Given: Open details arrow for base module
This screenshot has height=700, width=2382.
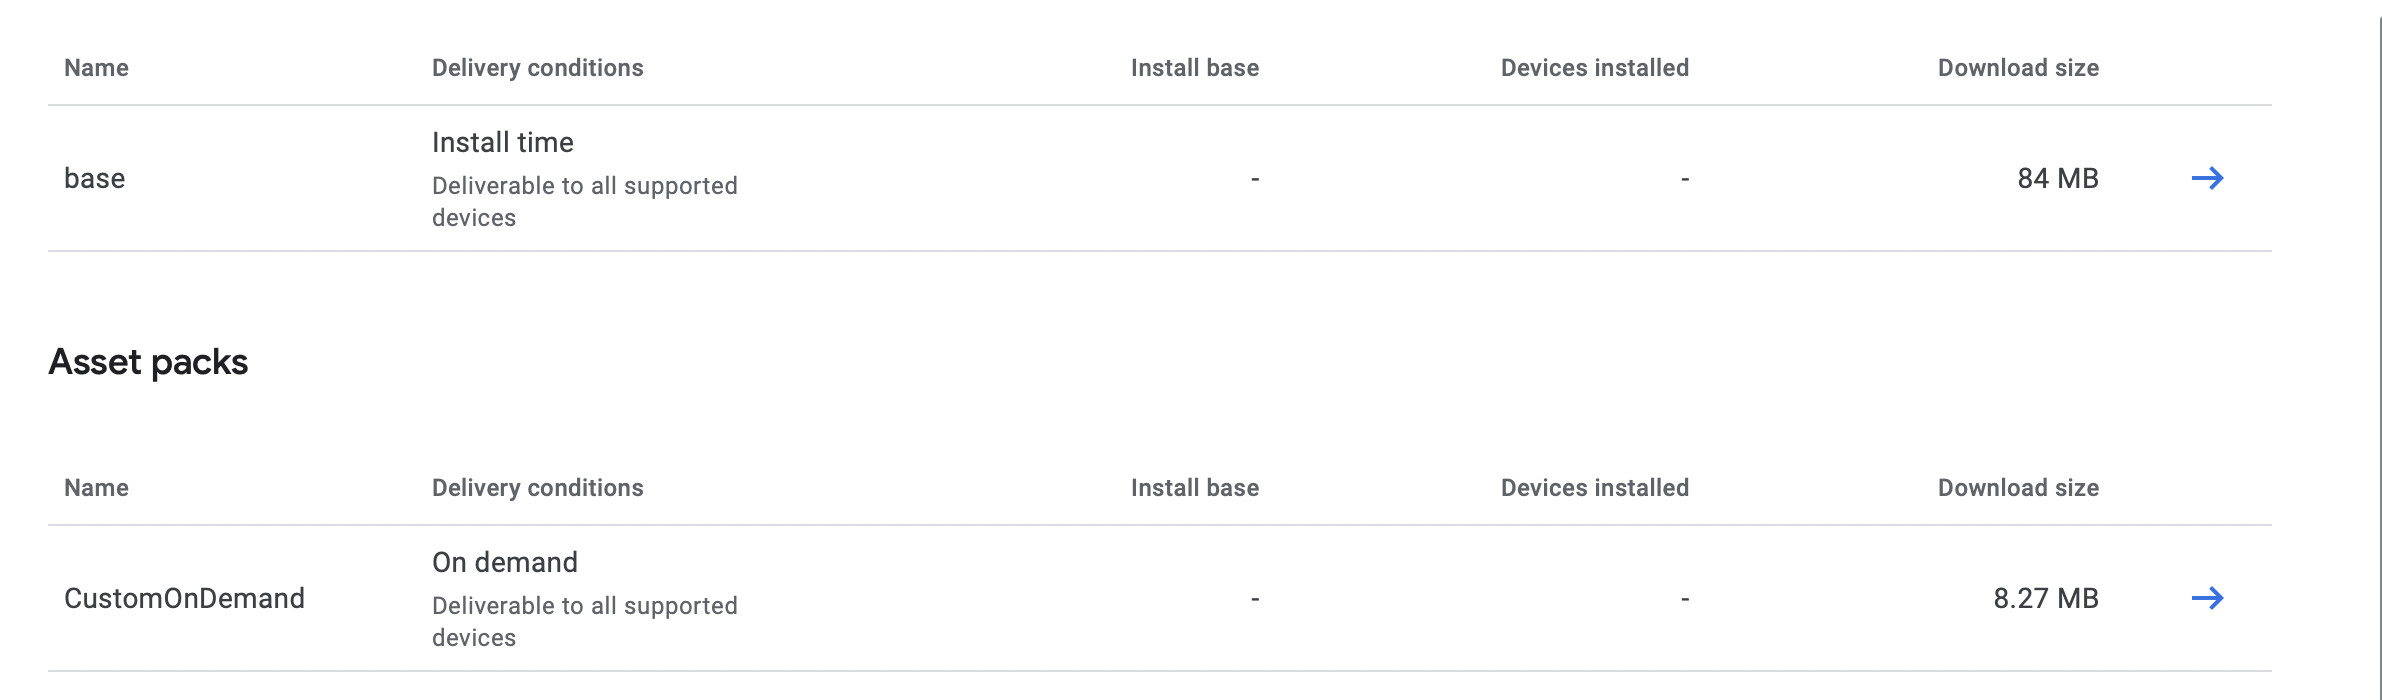Looking at the screenshot, I should click(x=2210, y=178).
